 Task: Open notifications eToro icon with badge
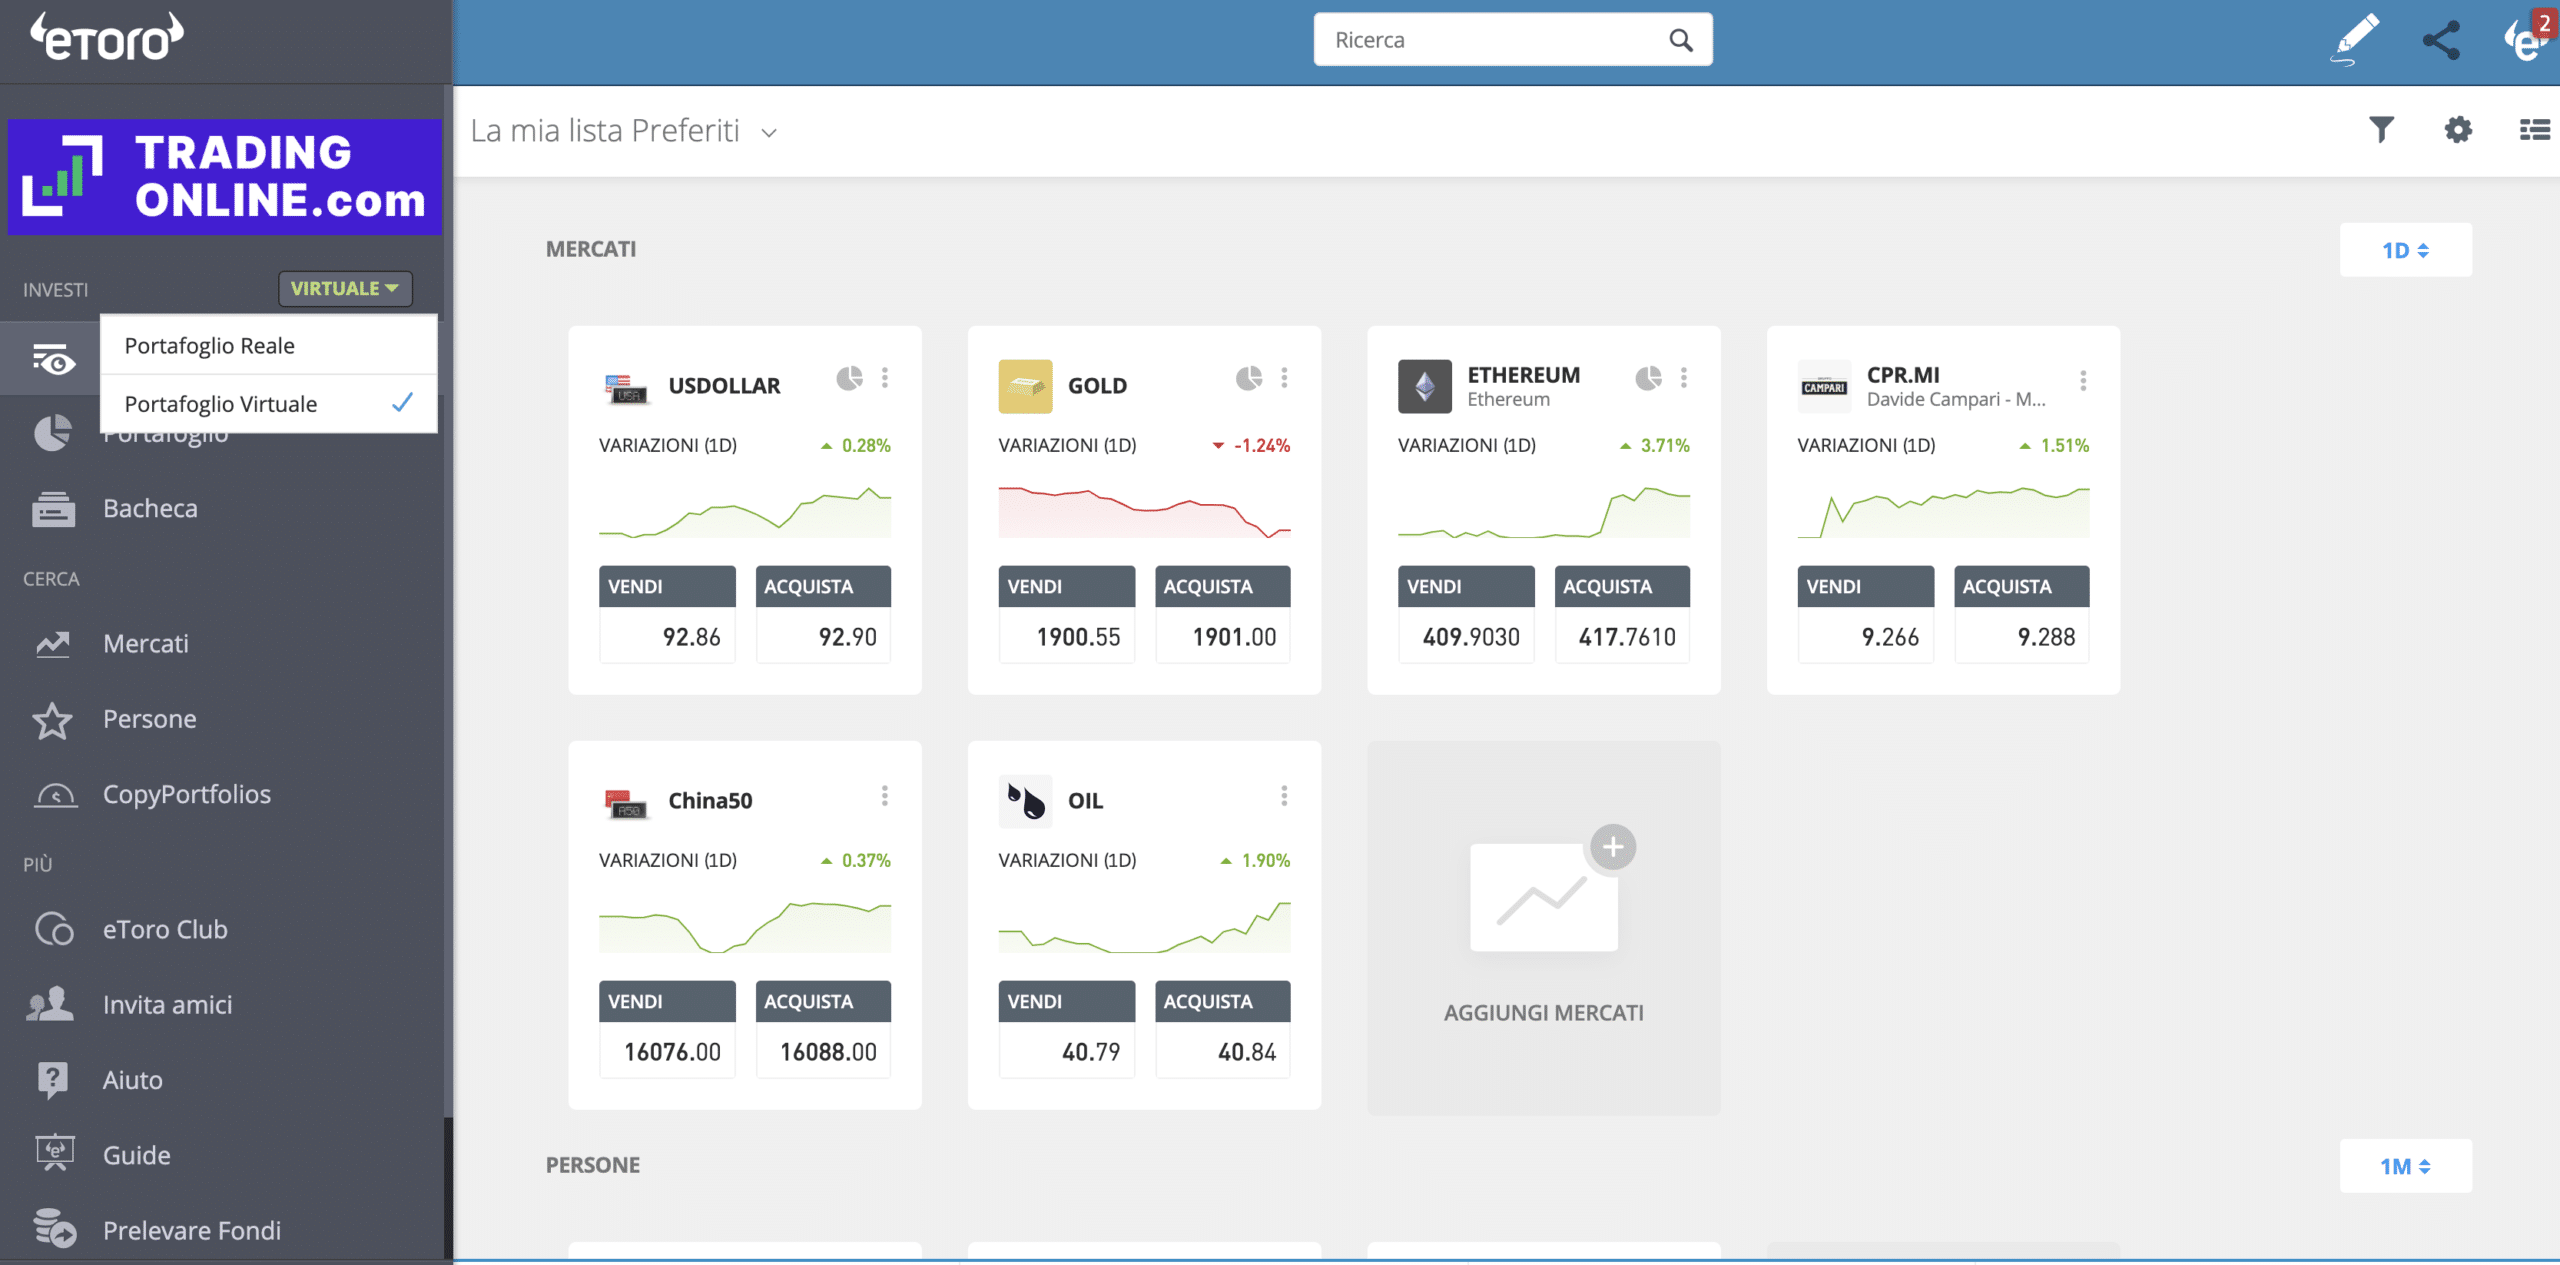[x=2528, y=38]
